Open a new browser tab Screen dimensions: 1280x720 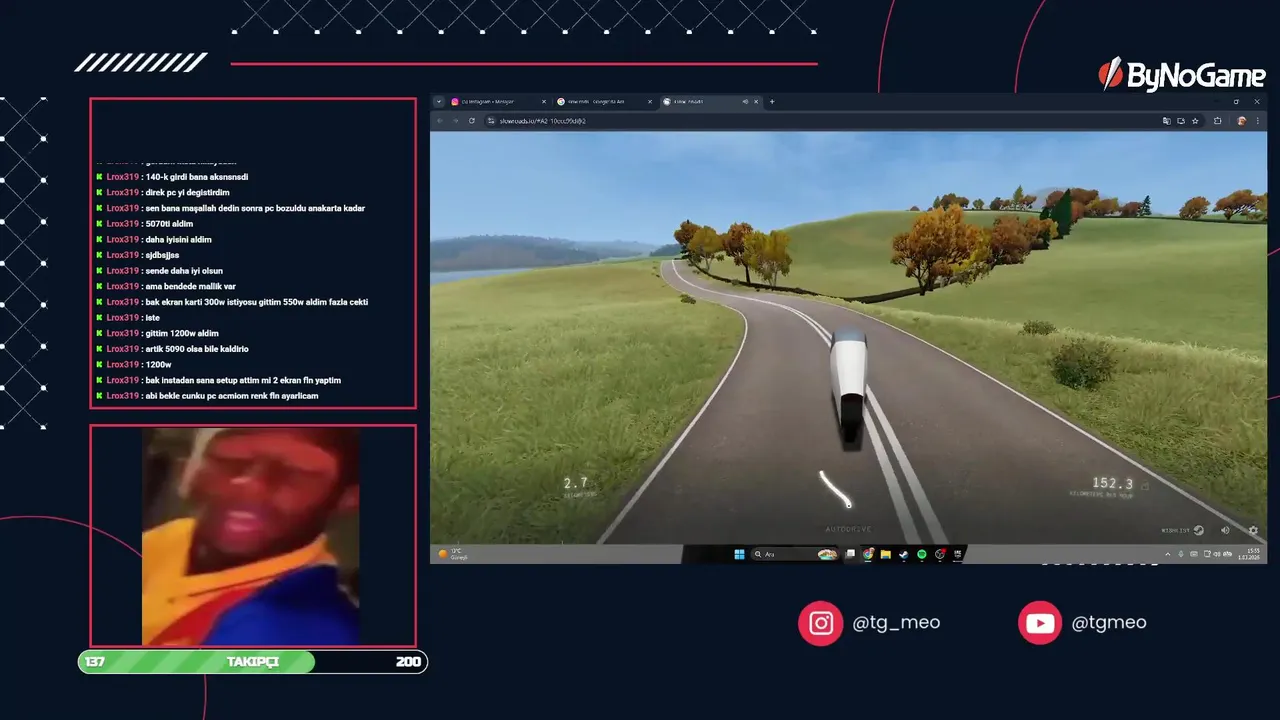(x=772, y=101)
